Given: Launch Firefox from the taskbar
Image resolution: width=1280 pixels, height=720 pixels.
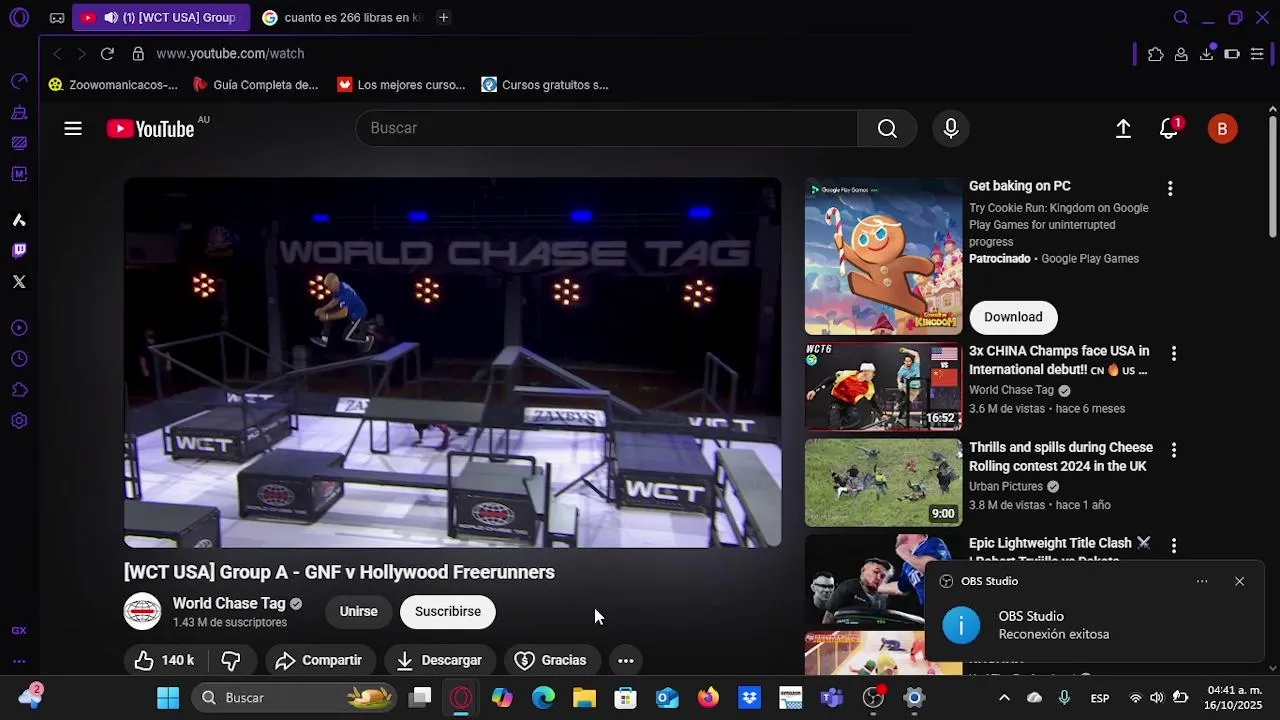Looking at the screenshot, I should pyautogui.click(x=708, y=697).
